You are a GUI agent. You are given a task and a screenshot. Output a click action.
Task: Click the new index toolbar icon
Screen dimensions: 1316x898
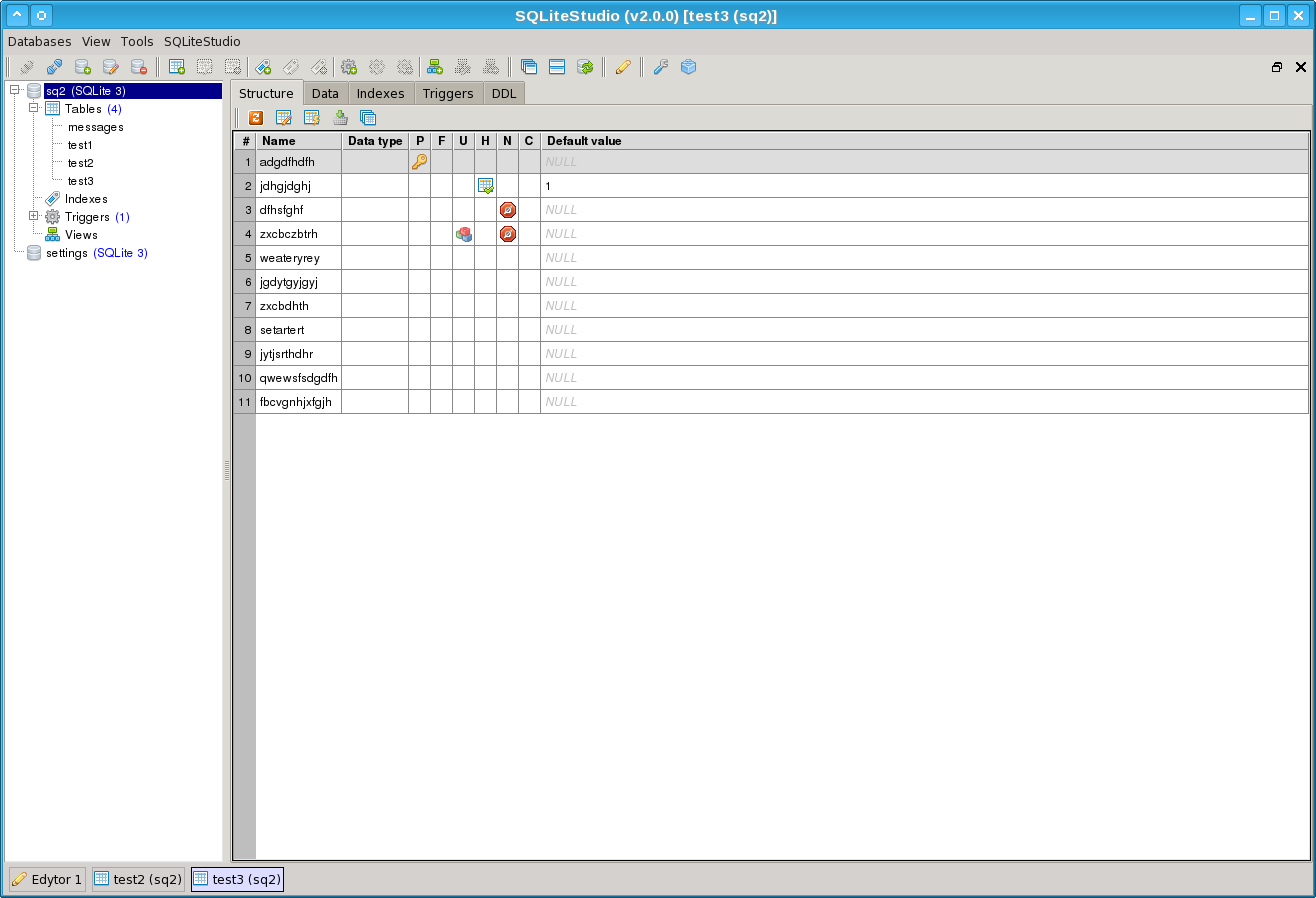(x=263, y=67)
